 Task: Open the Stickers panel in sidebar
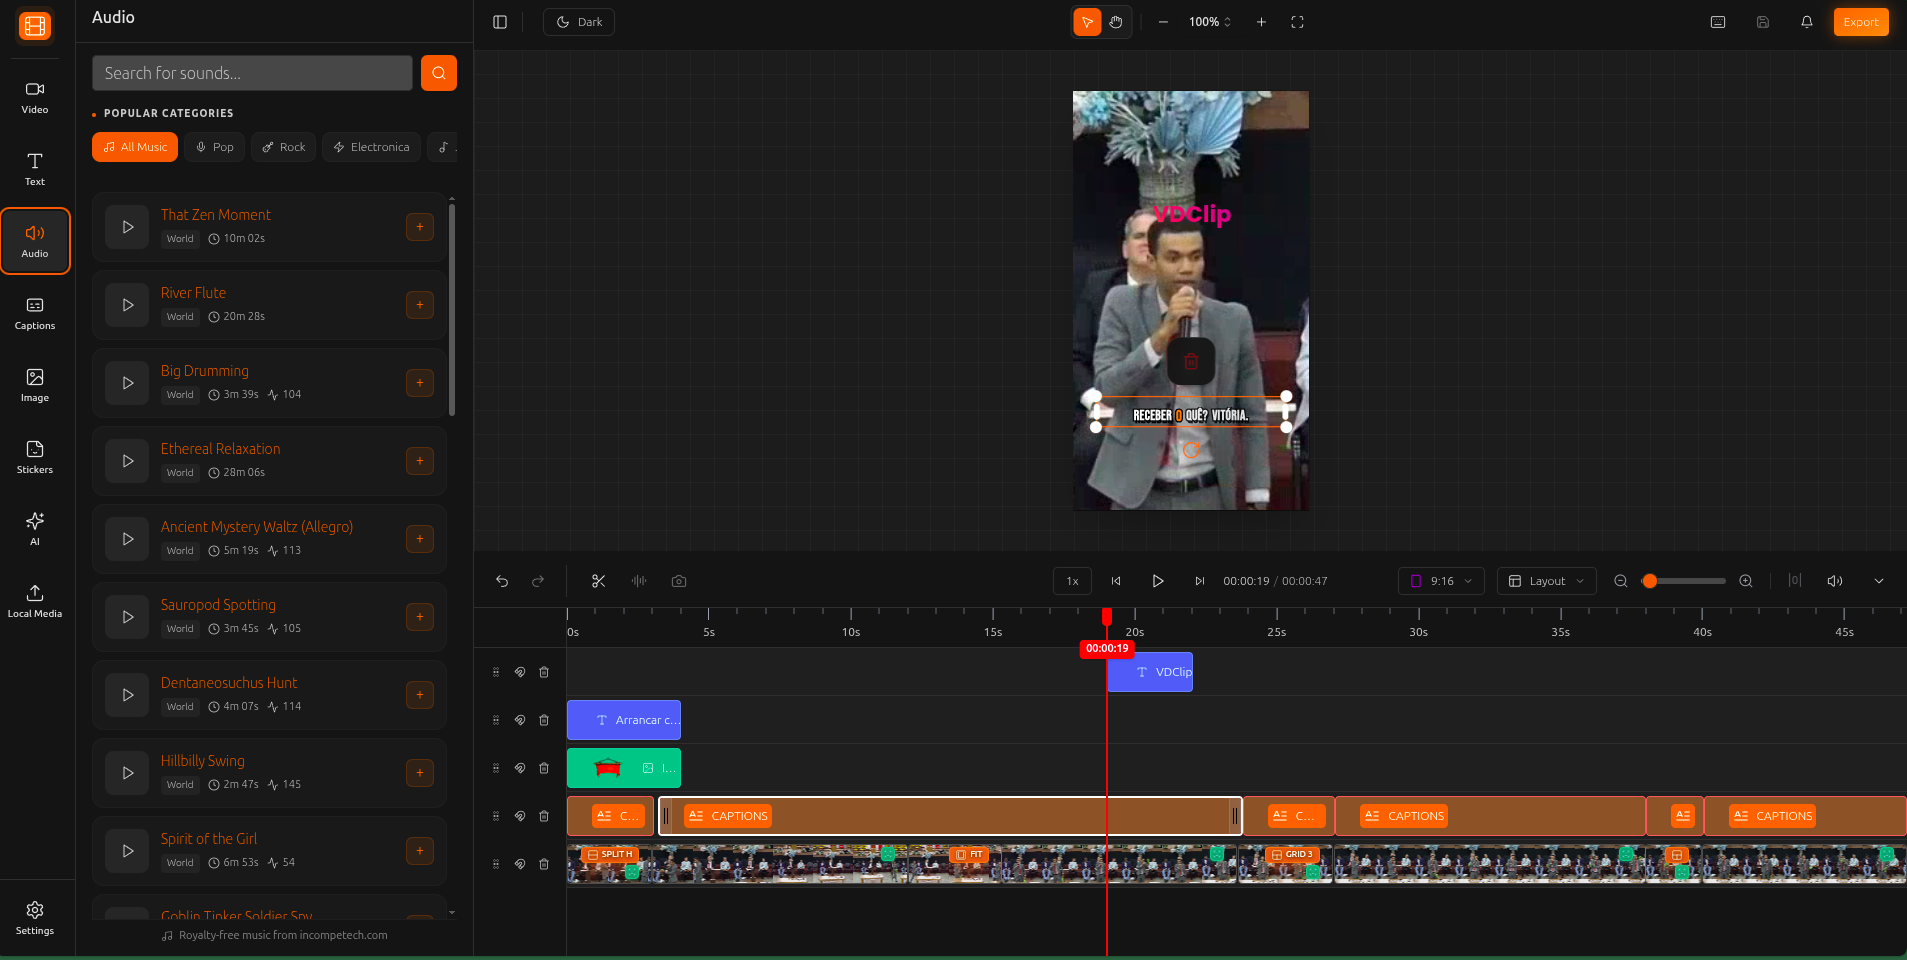pyautogui.click(x=35, y=457)
